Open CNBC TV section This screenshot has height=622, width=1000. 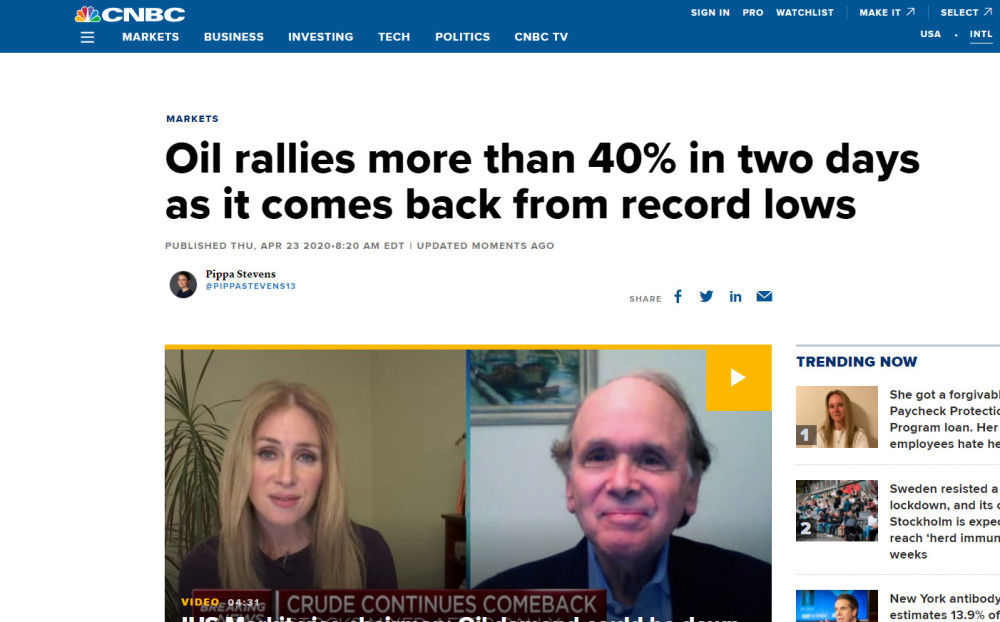point(541,37)
